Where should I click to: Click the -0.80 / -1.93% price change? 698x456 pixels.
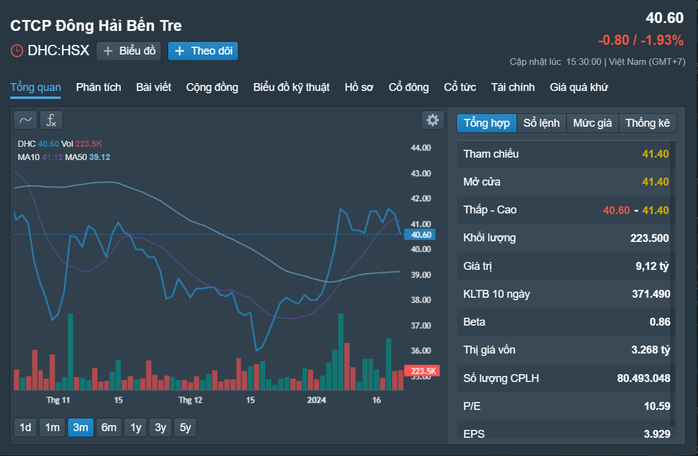pos(641,41)
